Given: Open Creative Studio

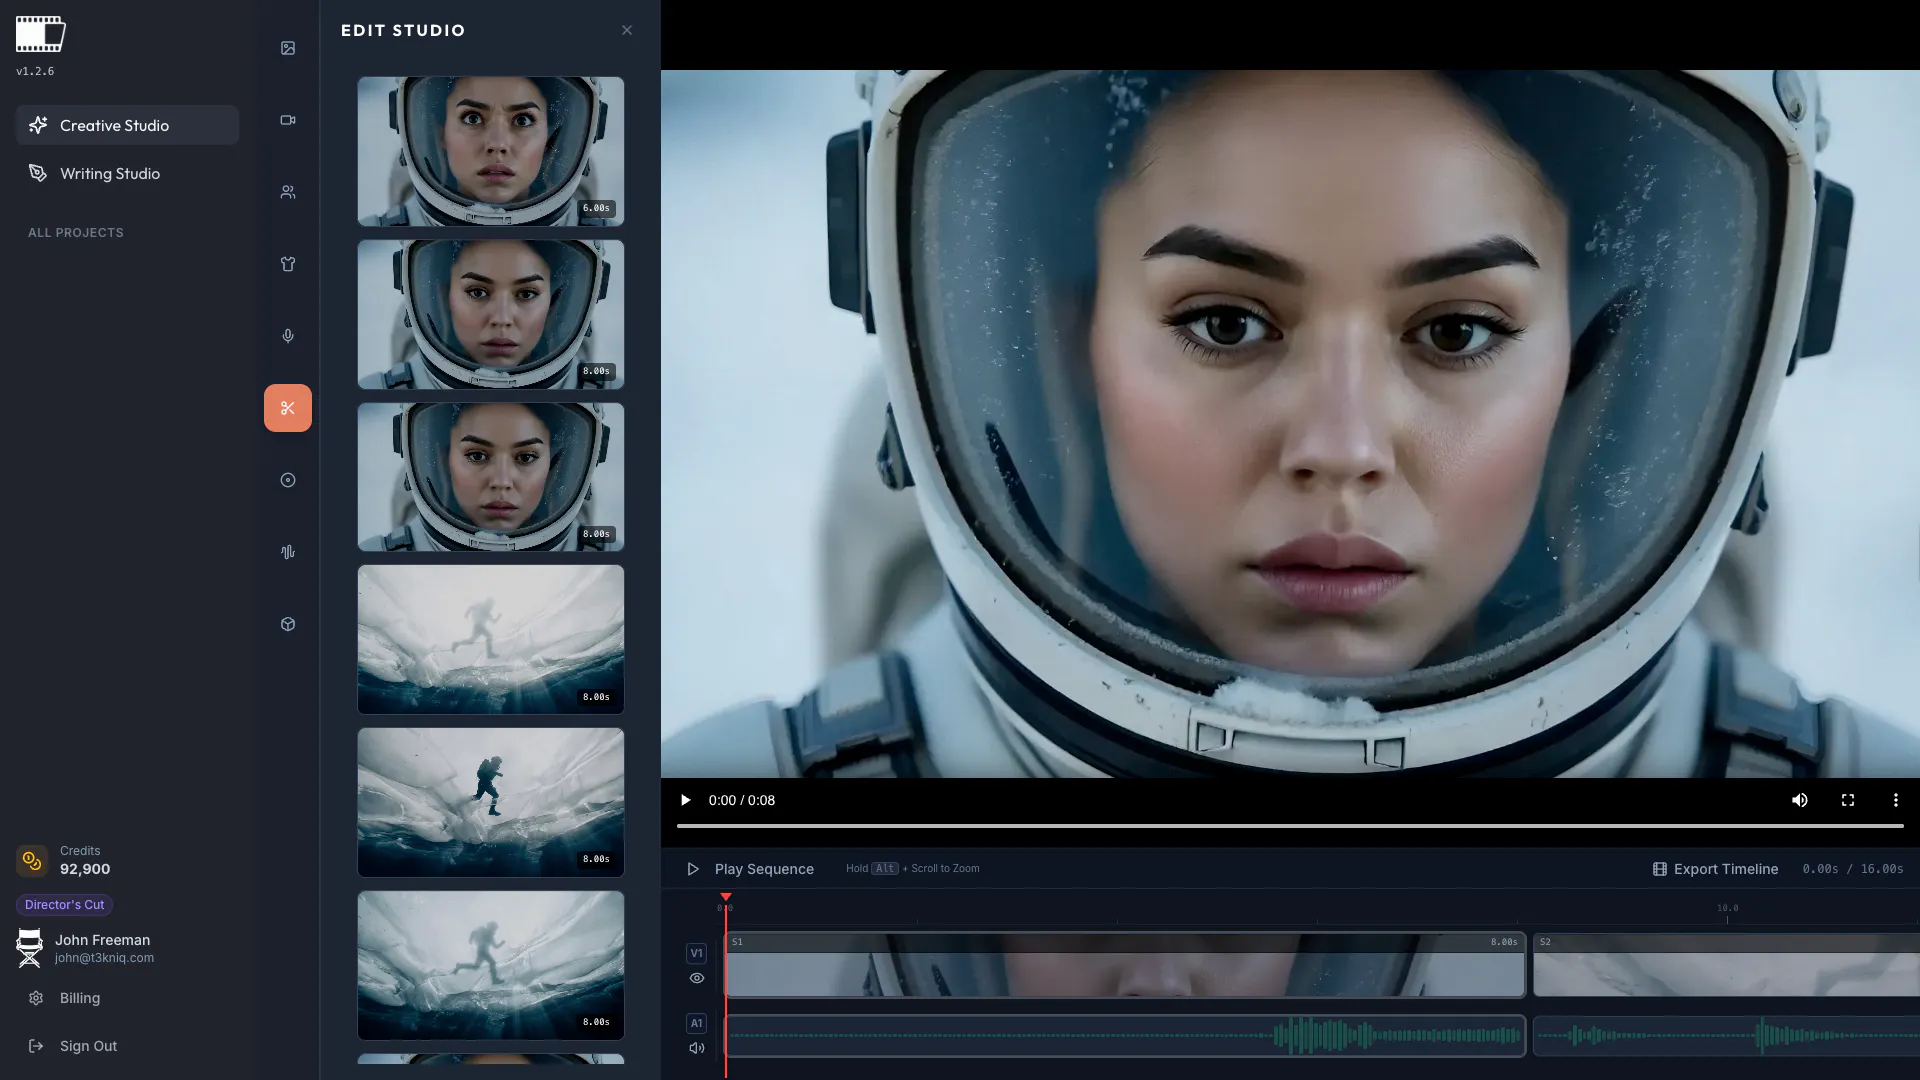Looking at the screenshot, I should pyautogui.click(x=127, y=125).
